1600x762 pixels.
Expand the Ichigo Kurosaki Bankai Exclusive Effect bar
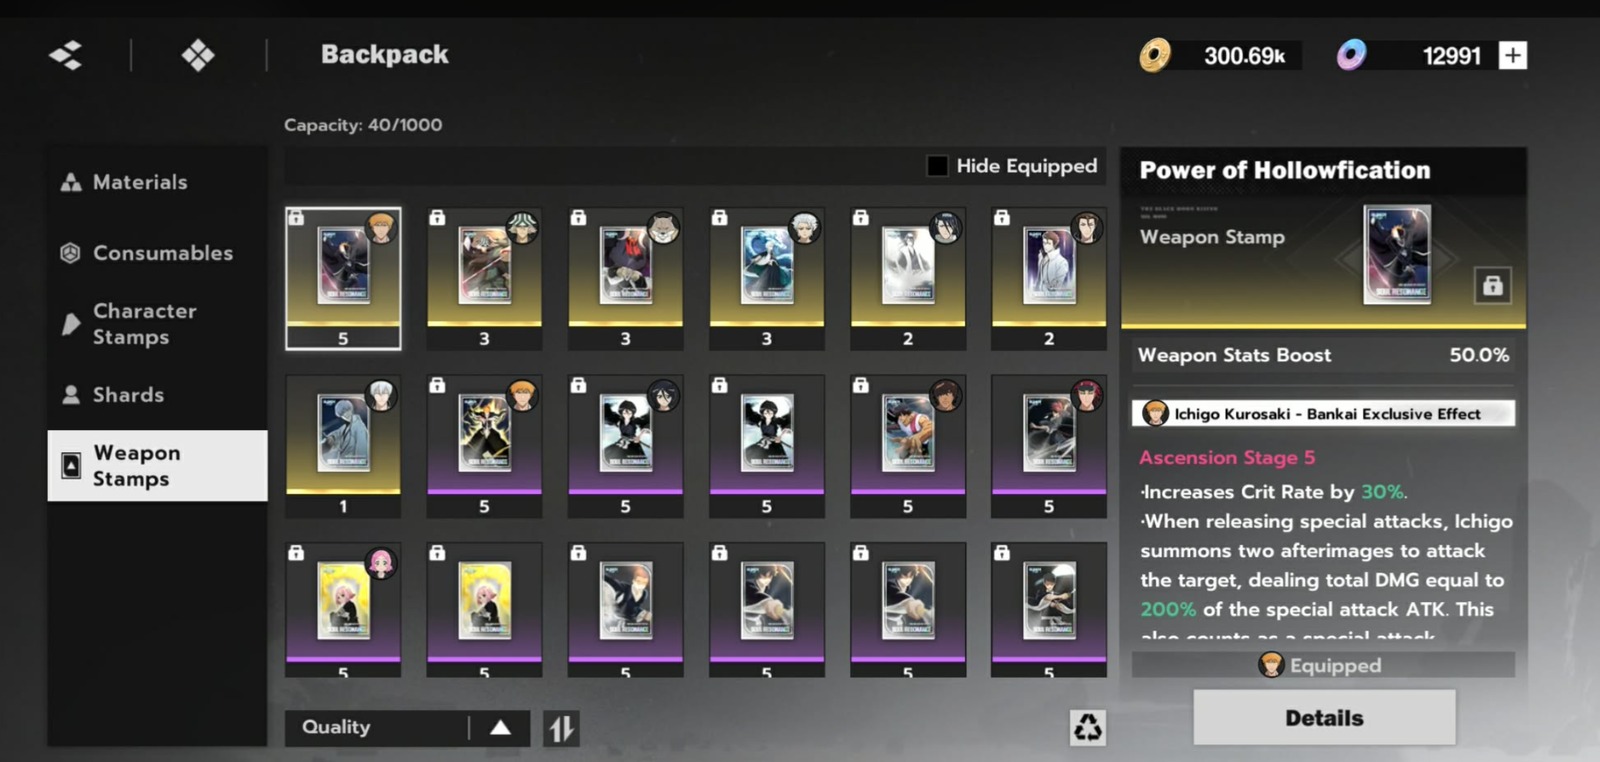(1323, 413)
